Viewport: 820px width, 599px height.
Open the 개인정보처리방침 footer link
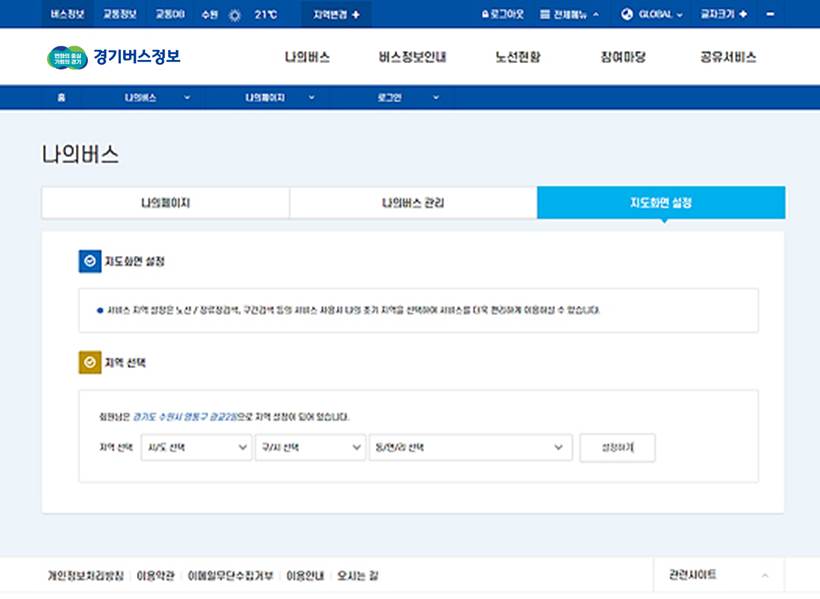pos(86,576)
